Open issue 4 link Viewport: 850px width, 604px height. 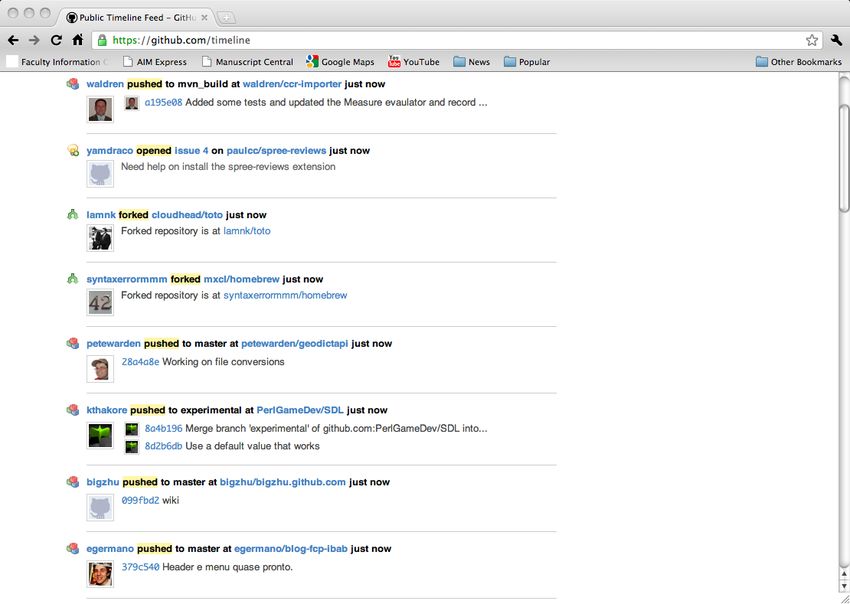point(191,150)
